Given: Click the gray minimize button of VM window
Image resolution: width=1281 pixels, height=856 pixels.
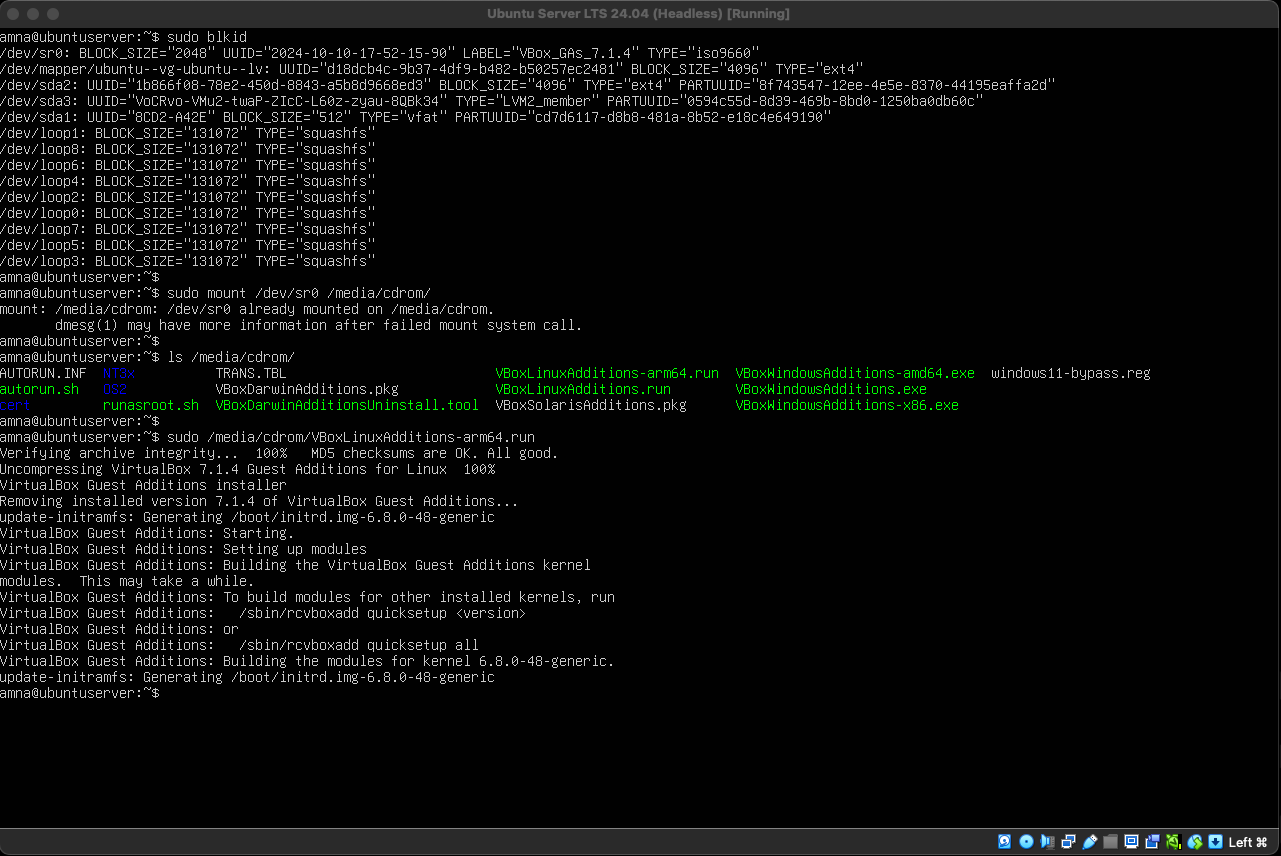Looking at the screenshot, I should pos(33,14).
